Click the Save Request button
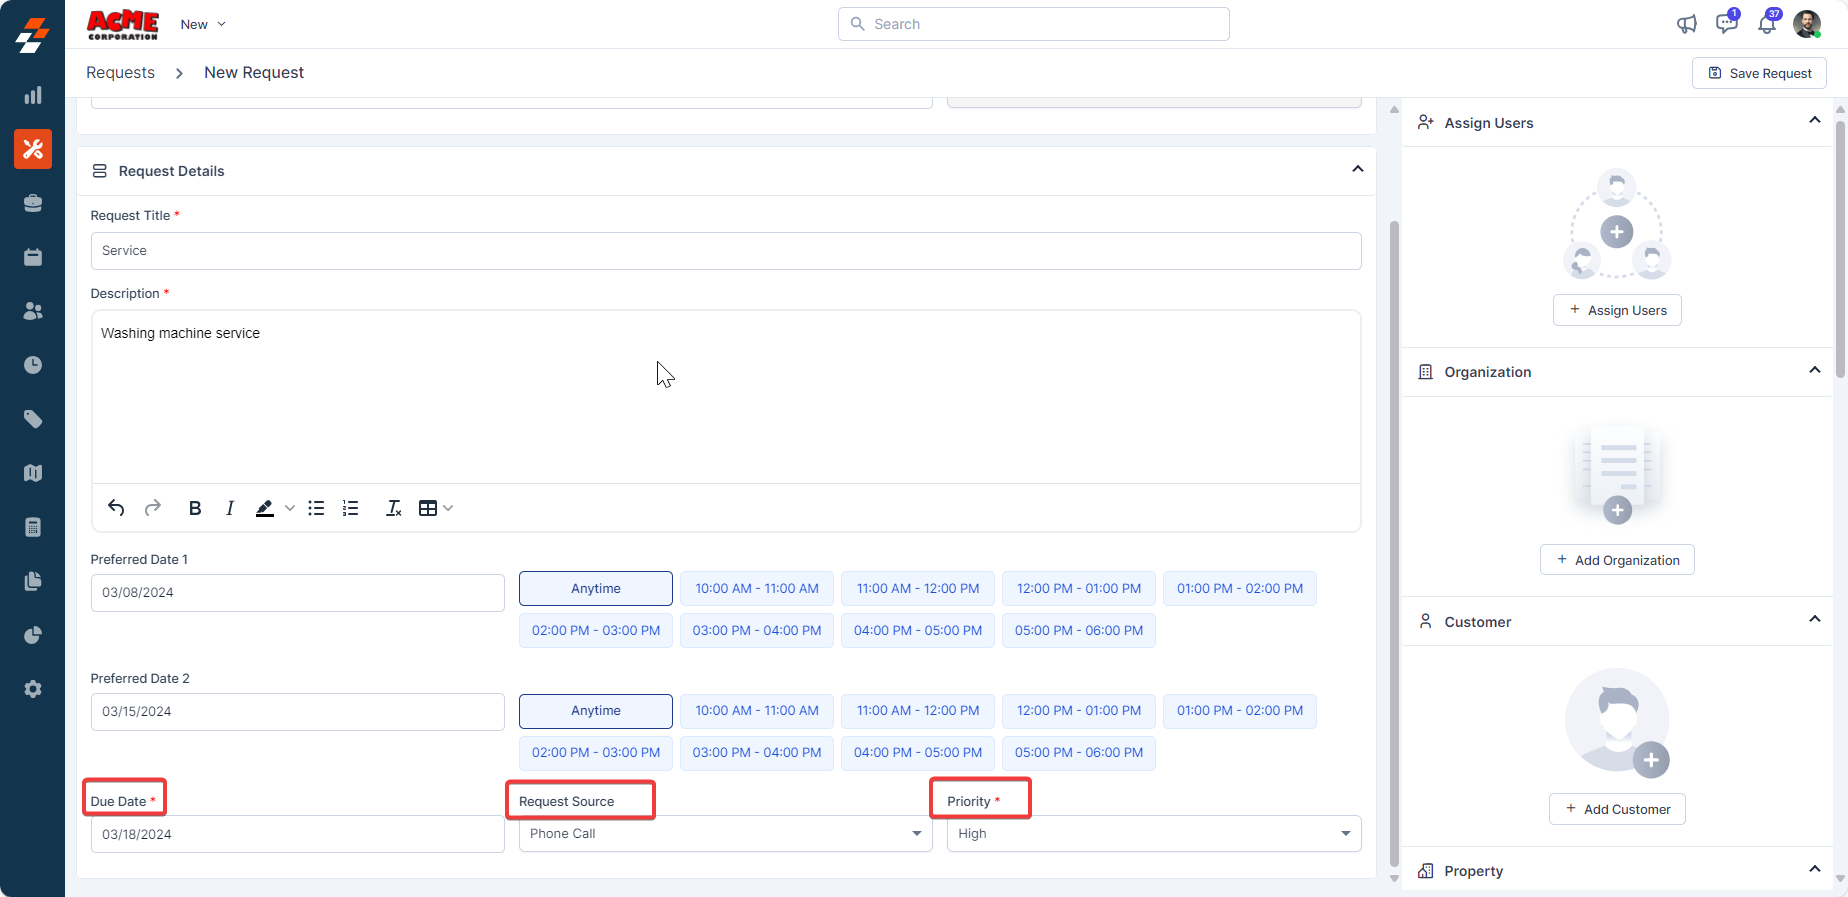The width and height of the screenshot is (1848, 897). (1759, 73)
